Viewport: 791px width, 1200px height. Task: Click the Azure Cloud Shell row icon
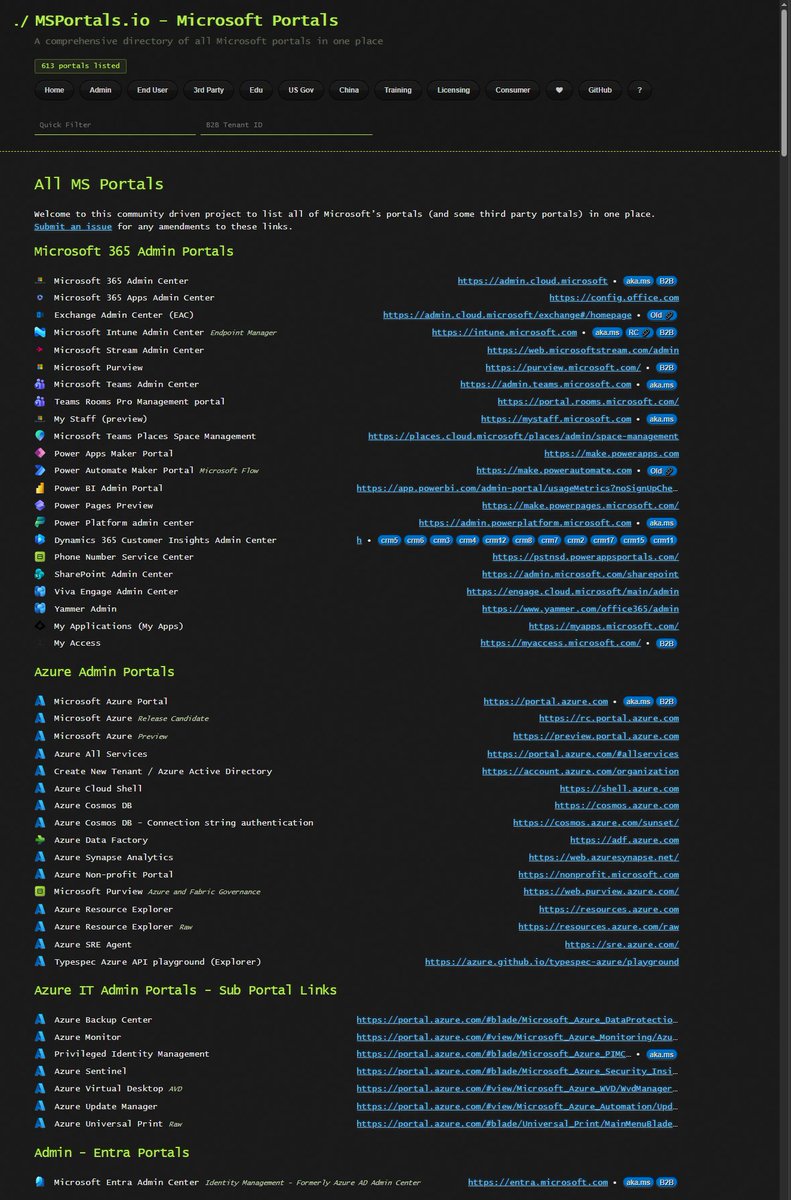[x=40, y=788]
